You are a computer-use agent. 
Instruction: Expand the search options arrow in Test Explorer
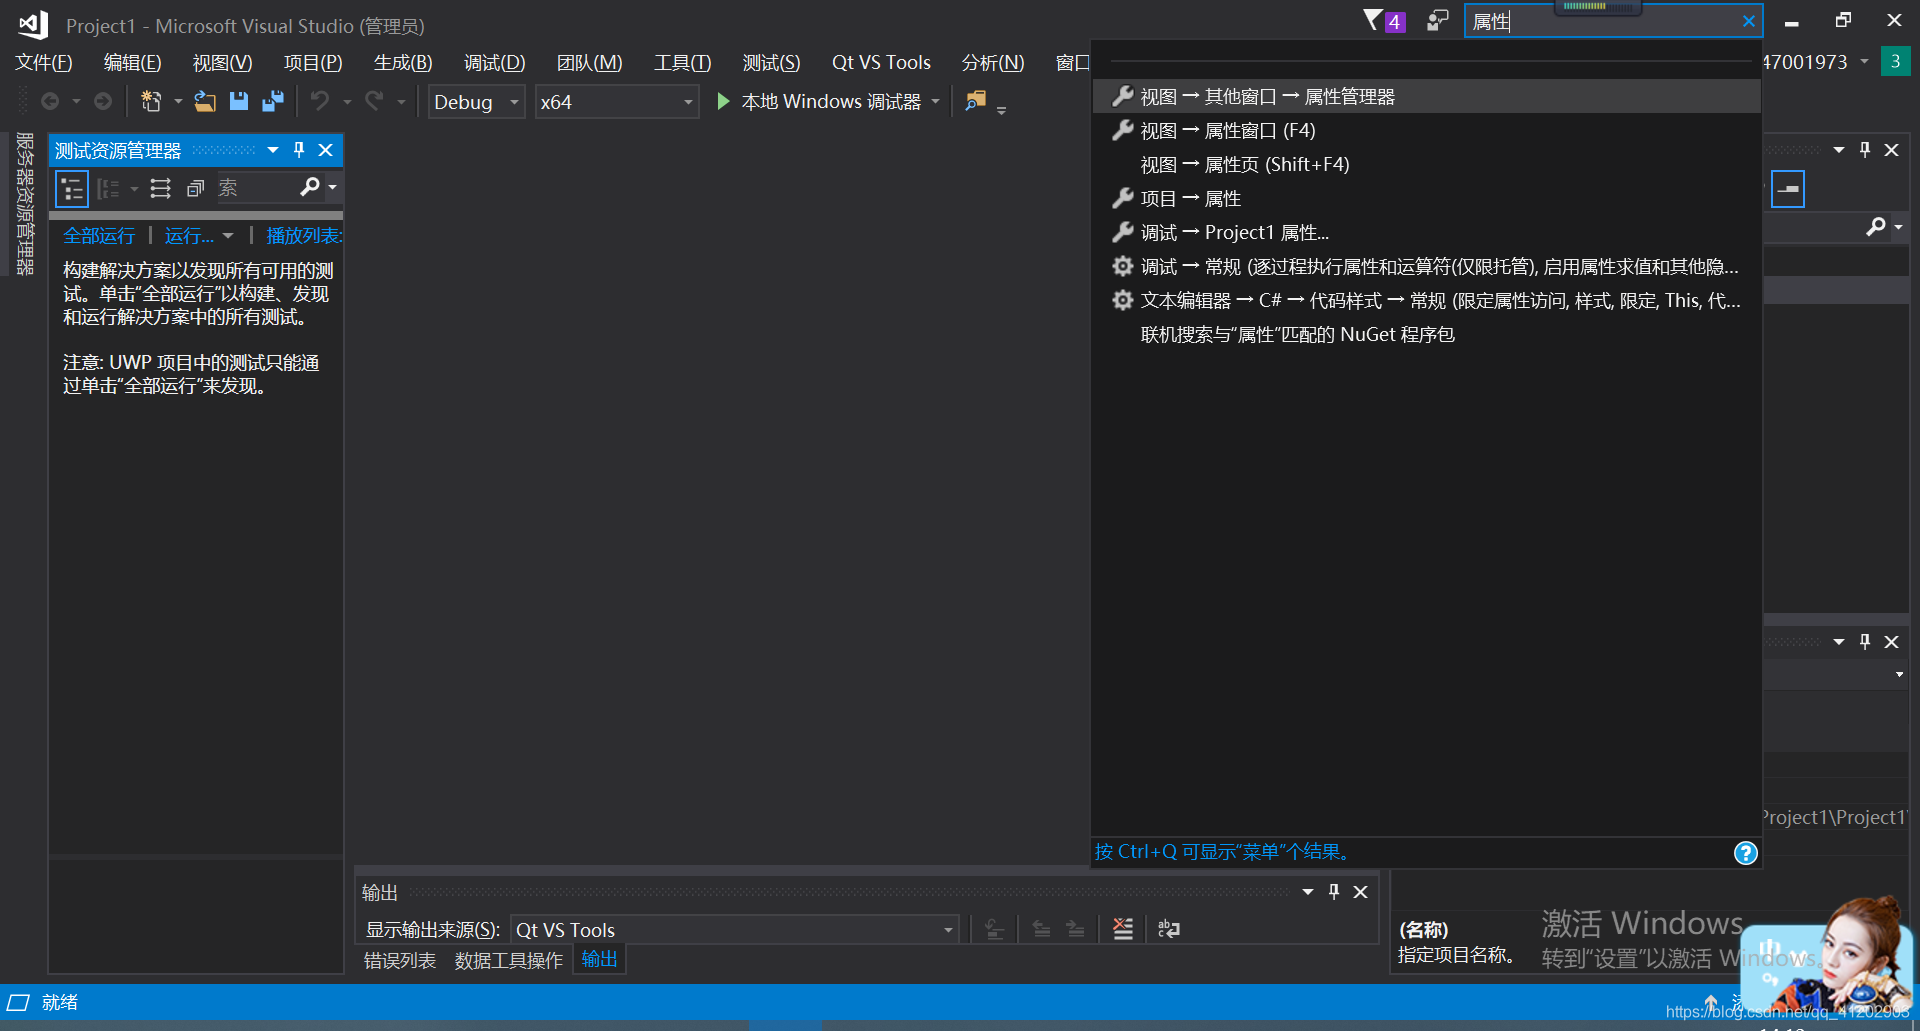point(333,187)
